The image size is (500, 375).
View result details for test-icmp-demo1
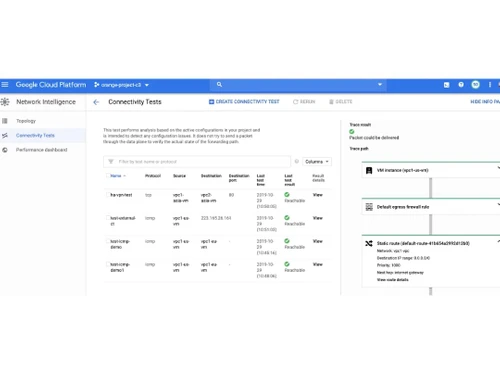318,264
